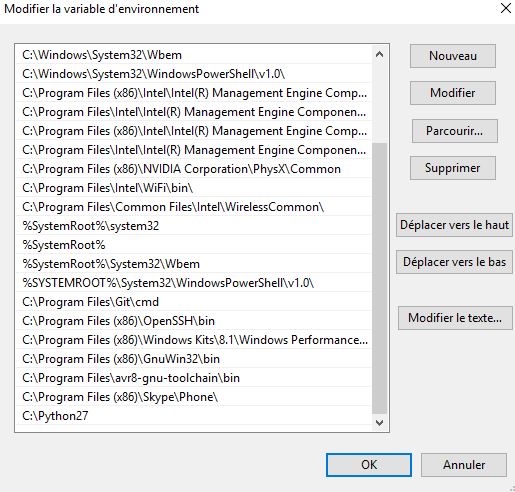Click the Nouveau button

click(x=453, y=56)
